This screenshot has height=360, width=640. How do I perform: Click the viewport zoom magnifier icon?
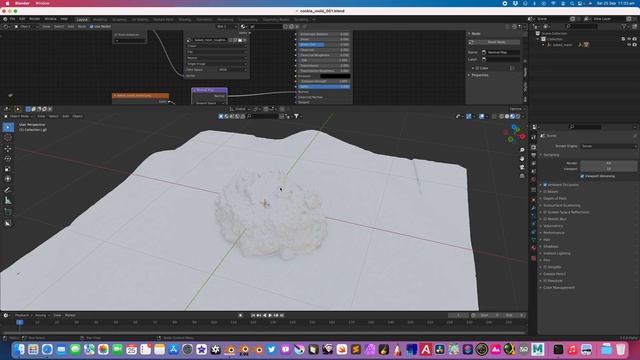point(522,150)
